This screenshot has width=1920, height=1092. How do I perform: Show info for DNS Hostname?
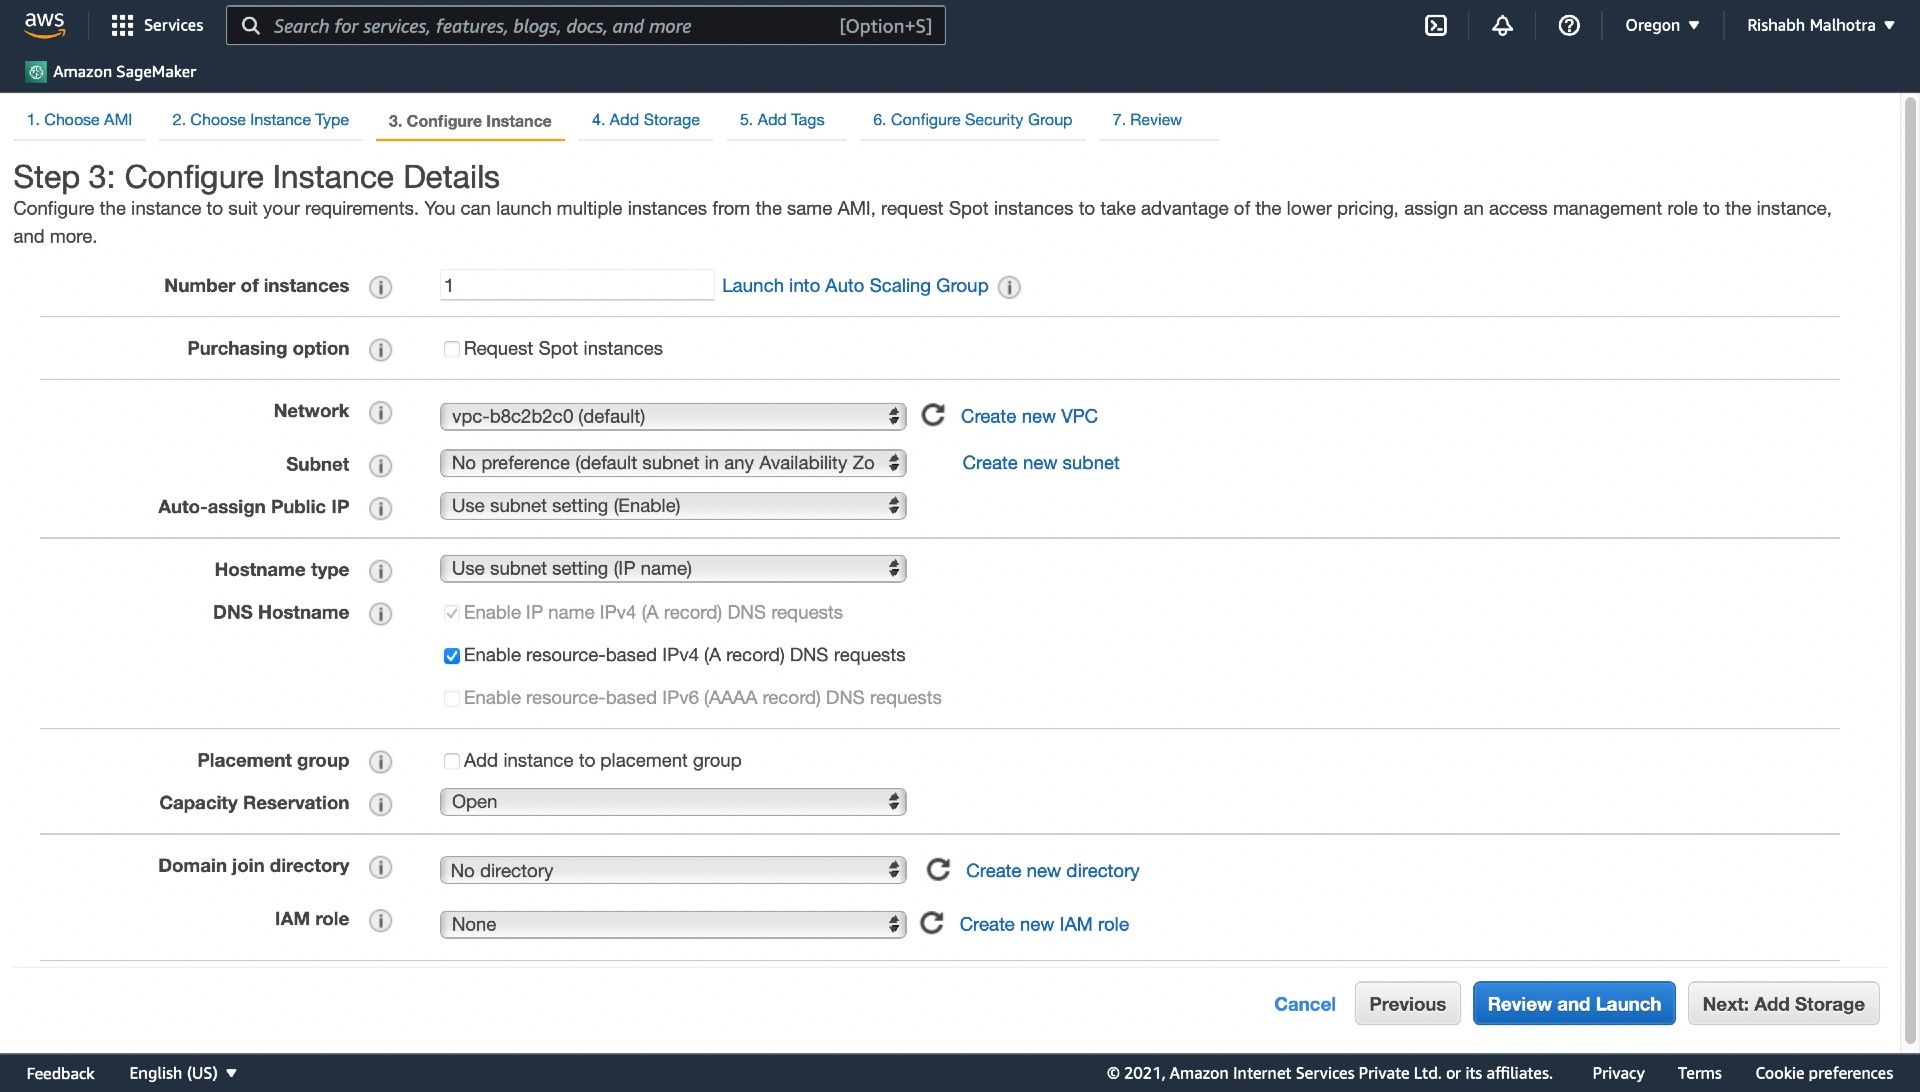point(380,614)
